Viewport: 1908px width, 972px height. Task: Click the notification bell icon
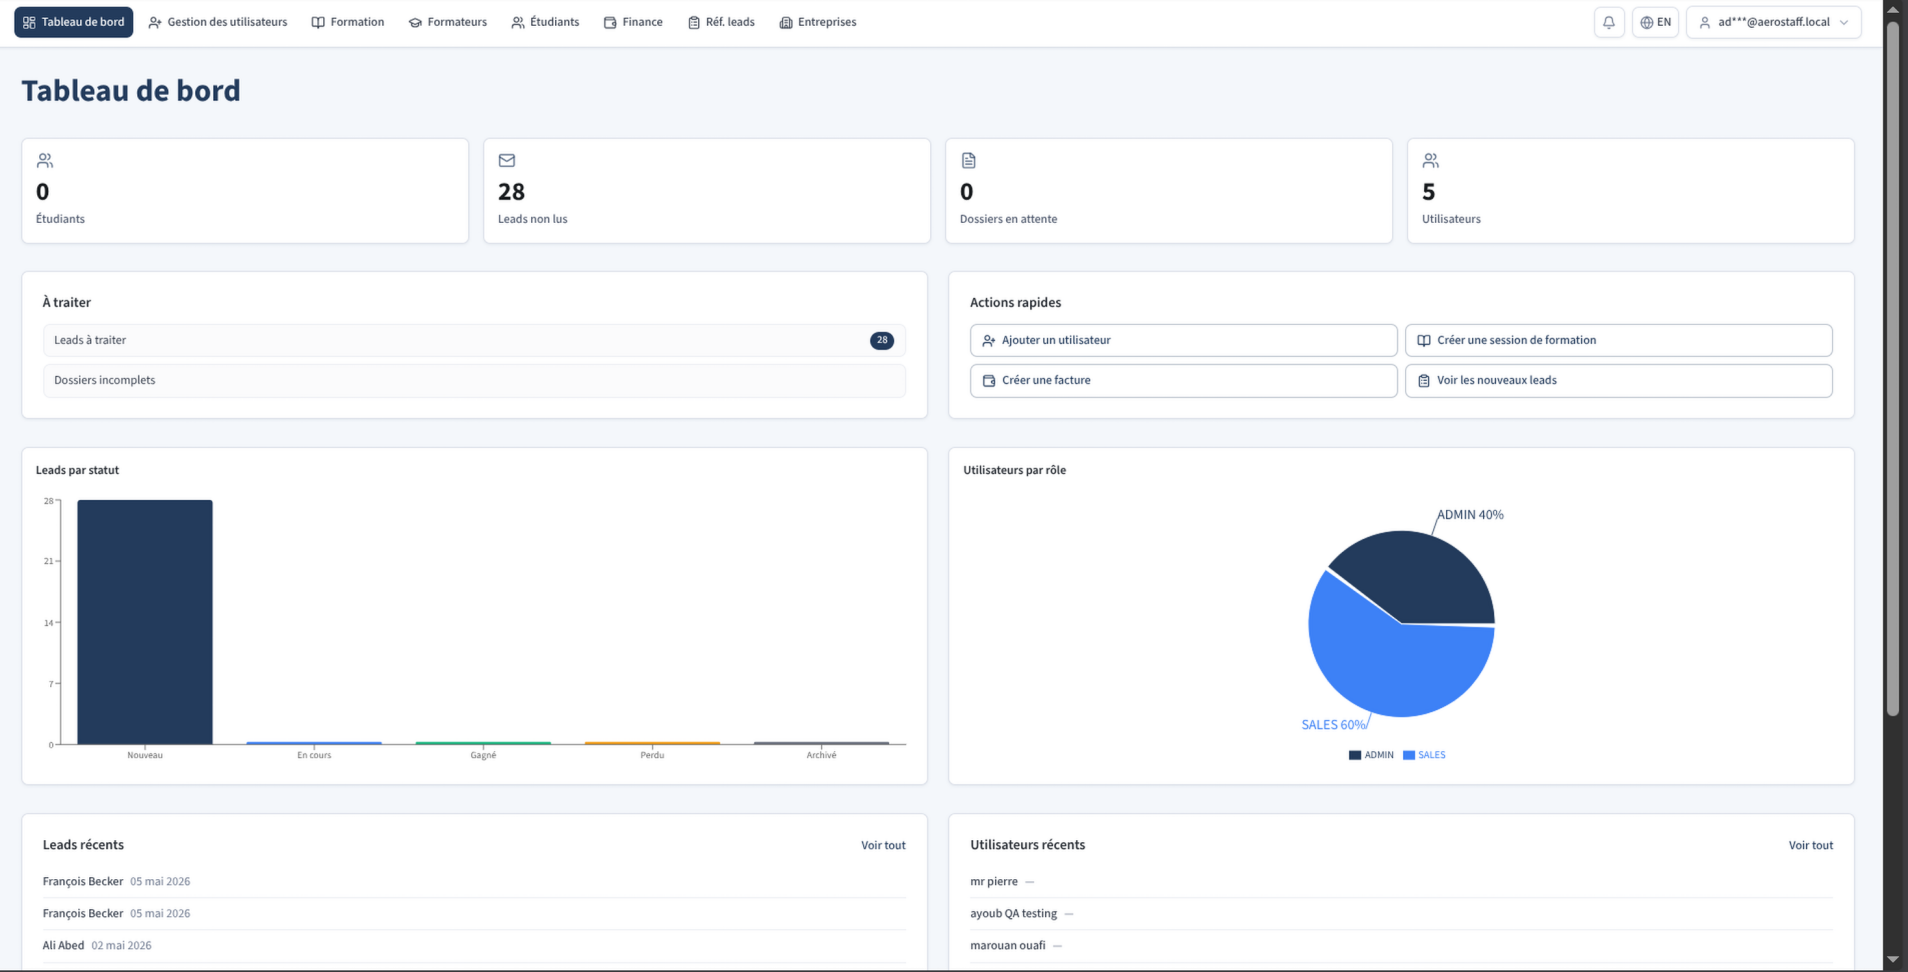[1608, 22]
